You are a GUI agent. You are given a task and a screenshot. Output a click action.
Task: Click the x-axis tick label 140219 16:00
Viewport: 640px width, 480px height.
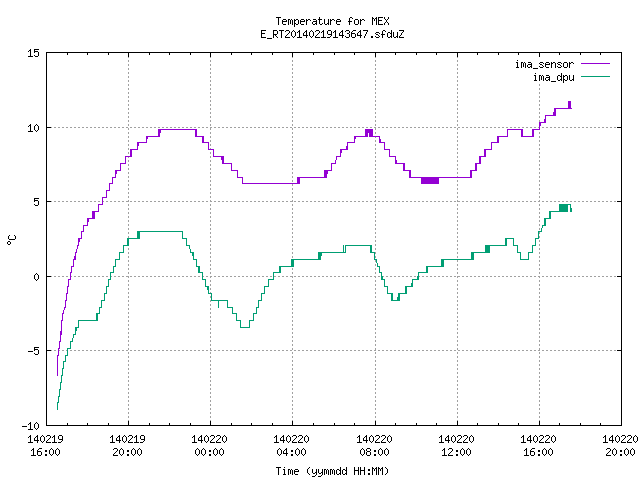pos(45,446)
